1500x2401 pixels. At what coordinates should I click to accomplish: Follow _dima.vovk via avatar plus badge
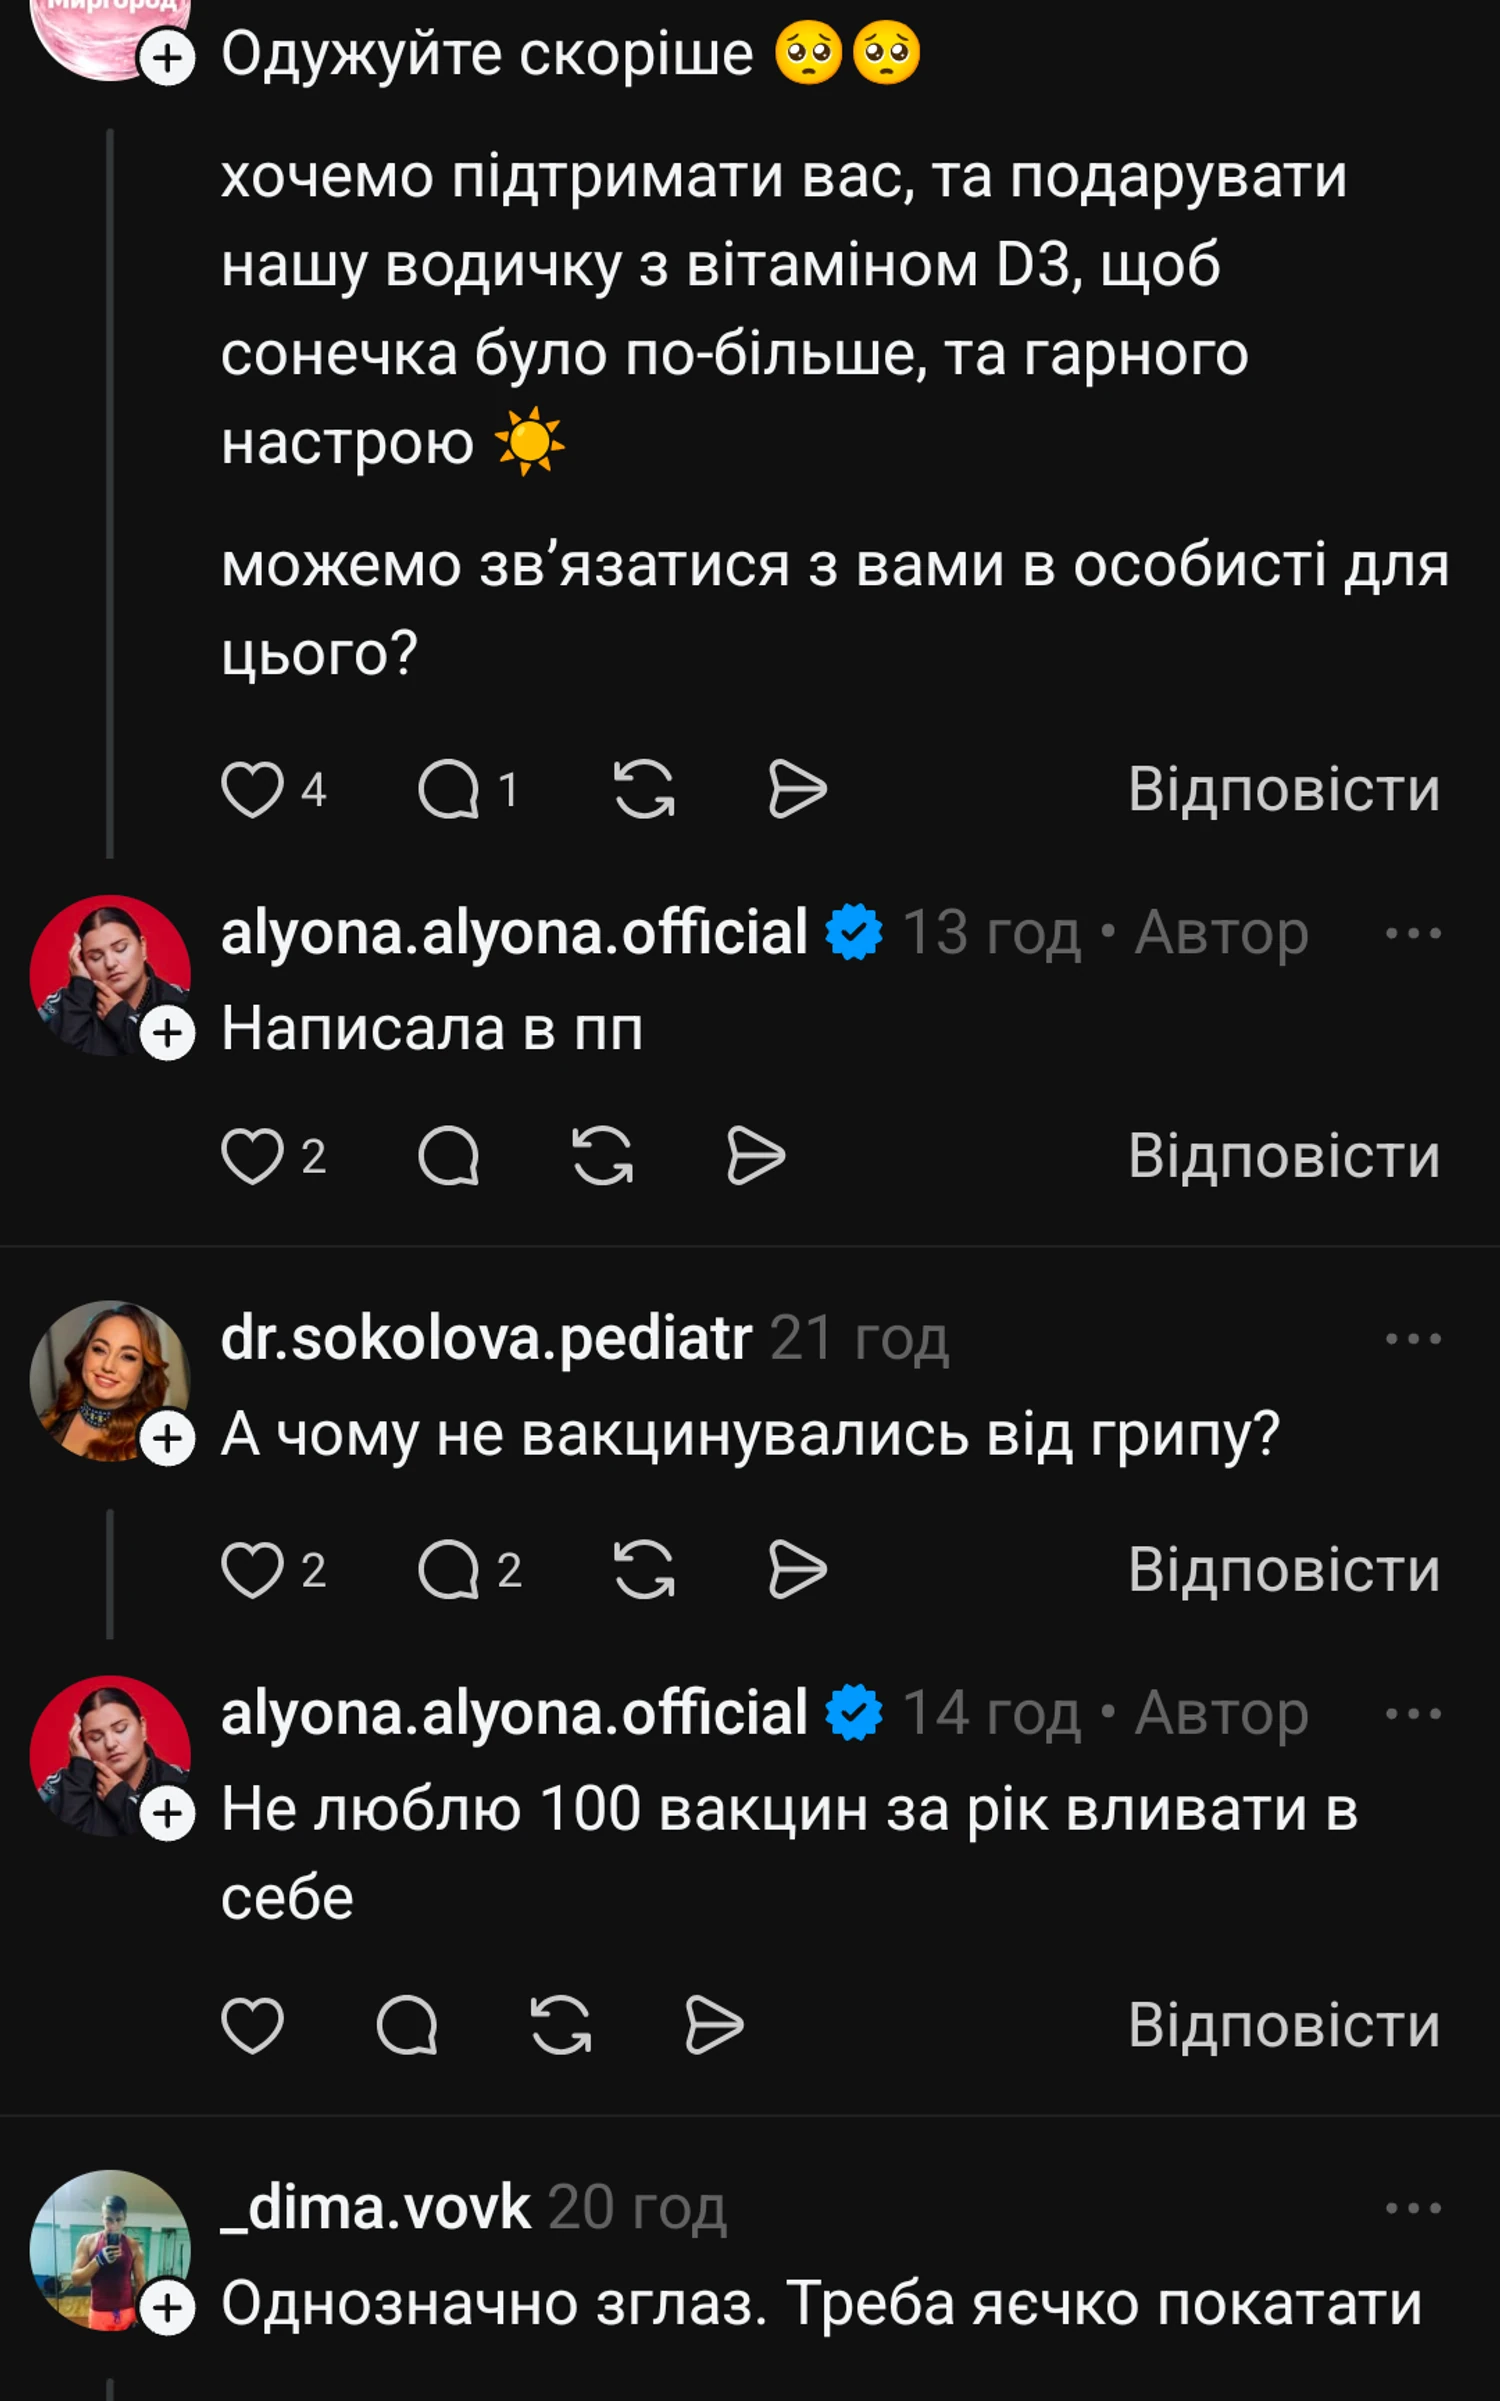tap(167, 2307)
